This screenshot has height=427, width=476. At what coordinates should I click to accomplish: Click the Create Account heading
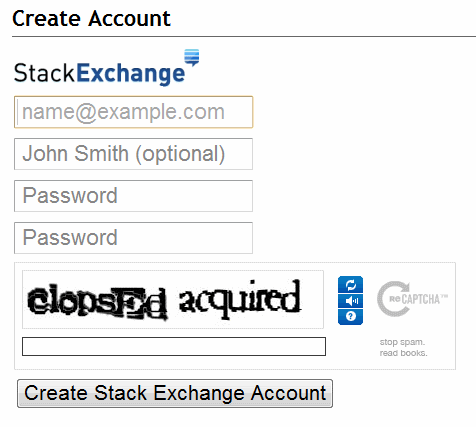pyautogui.click(x=91, y=18)
